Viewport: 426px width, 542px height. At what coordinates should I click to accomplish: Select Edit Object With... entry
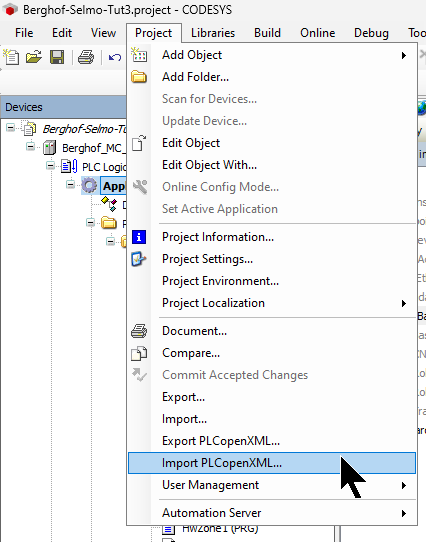point(272,165)
